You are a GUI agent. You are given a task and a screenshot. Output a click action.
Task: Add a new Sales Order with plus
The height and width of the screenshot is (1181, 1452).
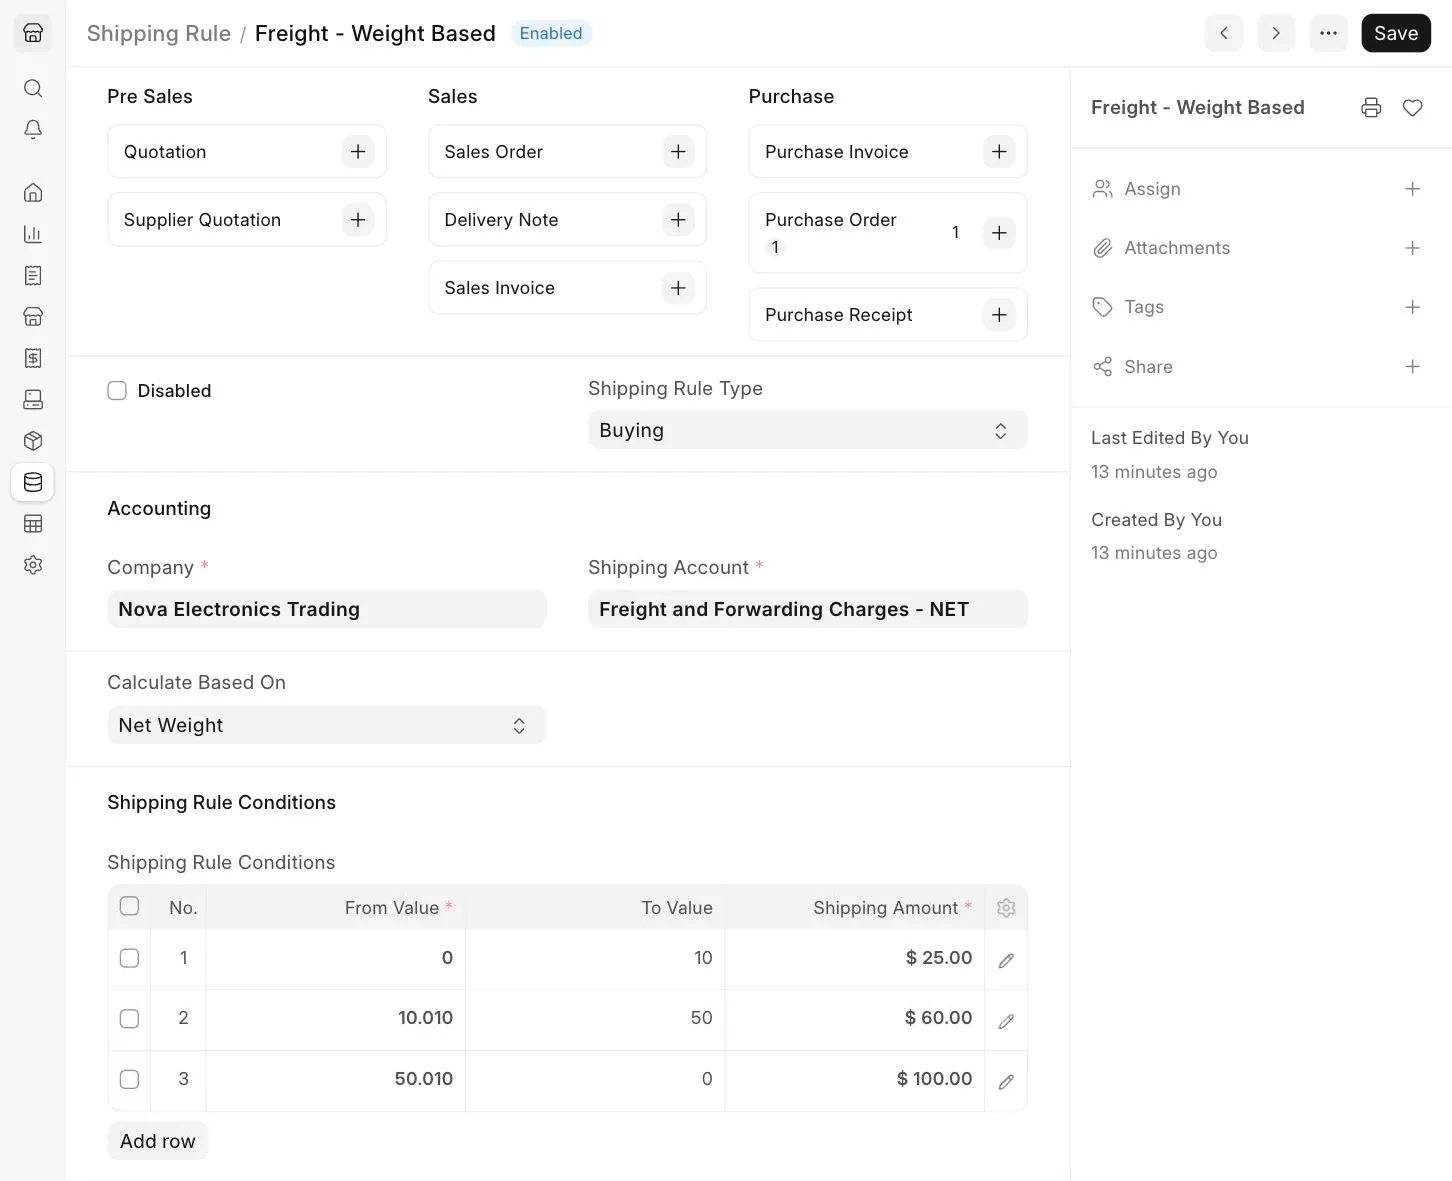[x=678, y=152]
